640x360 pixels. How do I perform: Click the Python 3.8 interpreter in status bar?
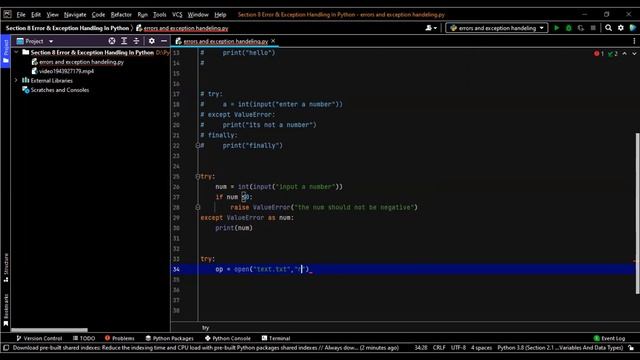click(560, 348)
